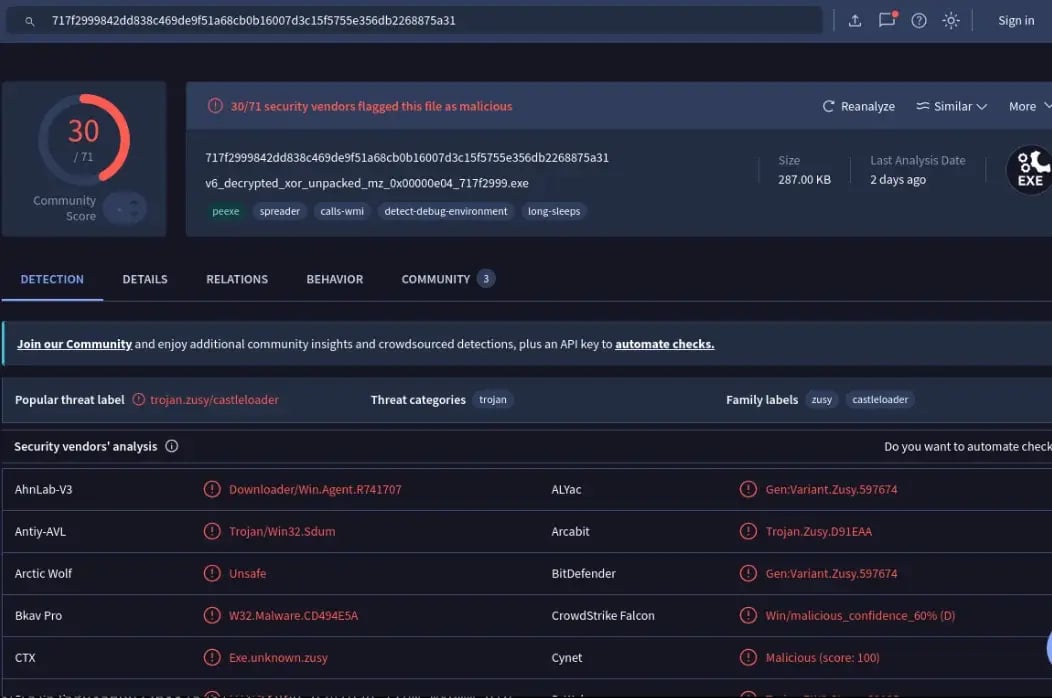Click the W32.Malware.CD494E5A result
This screenshot has height=698, width=1052.
[293, 615]
